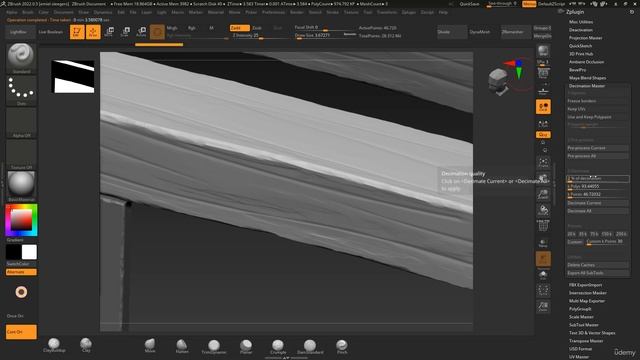Screen dimensions: 640x360
Task: Select the Move transform icon in top toolbar
Action: click(x=109, y=32)
